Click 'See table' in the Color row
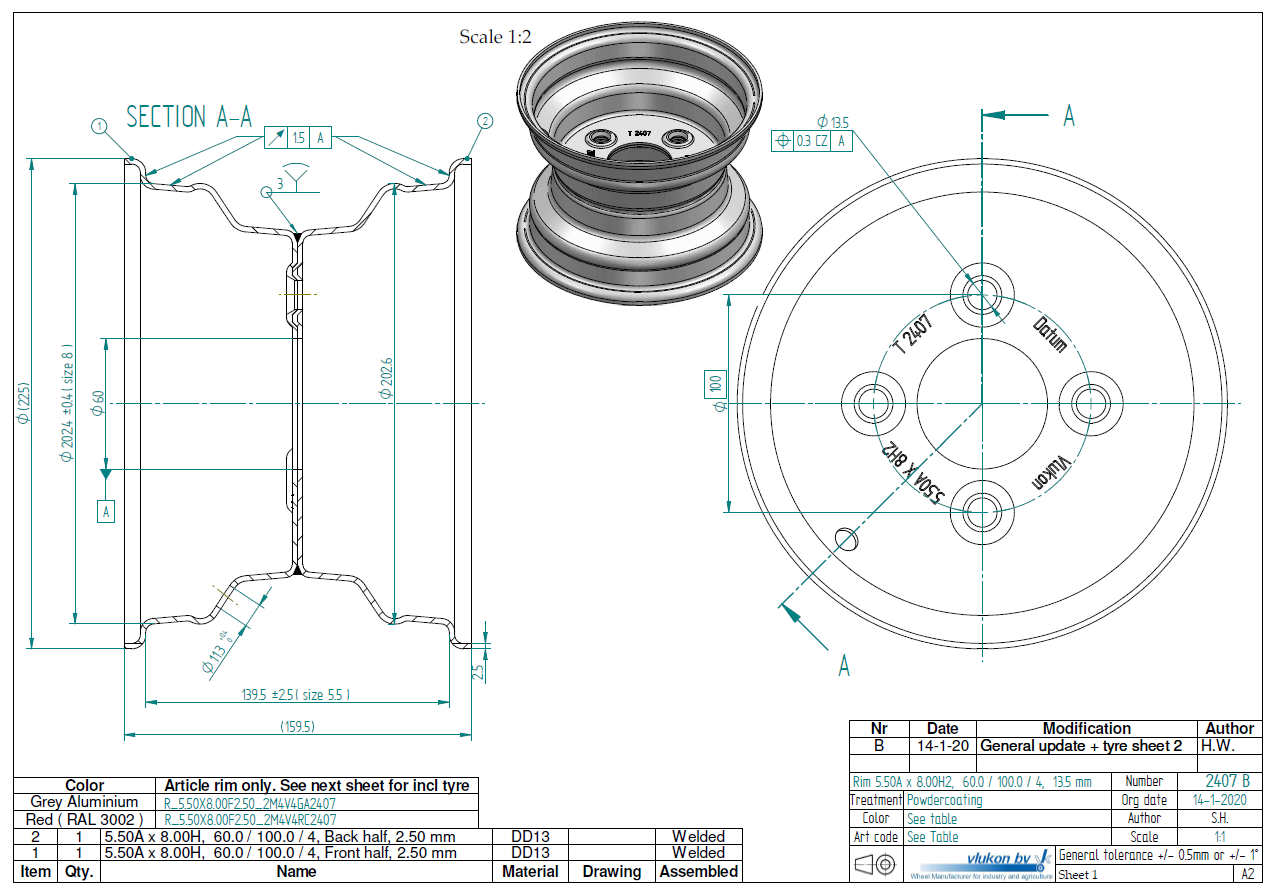The image size is (1272, 891). 932,818
